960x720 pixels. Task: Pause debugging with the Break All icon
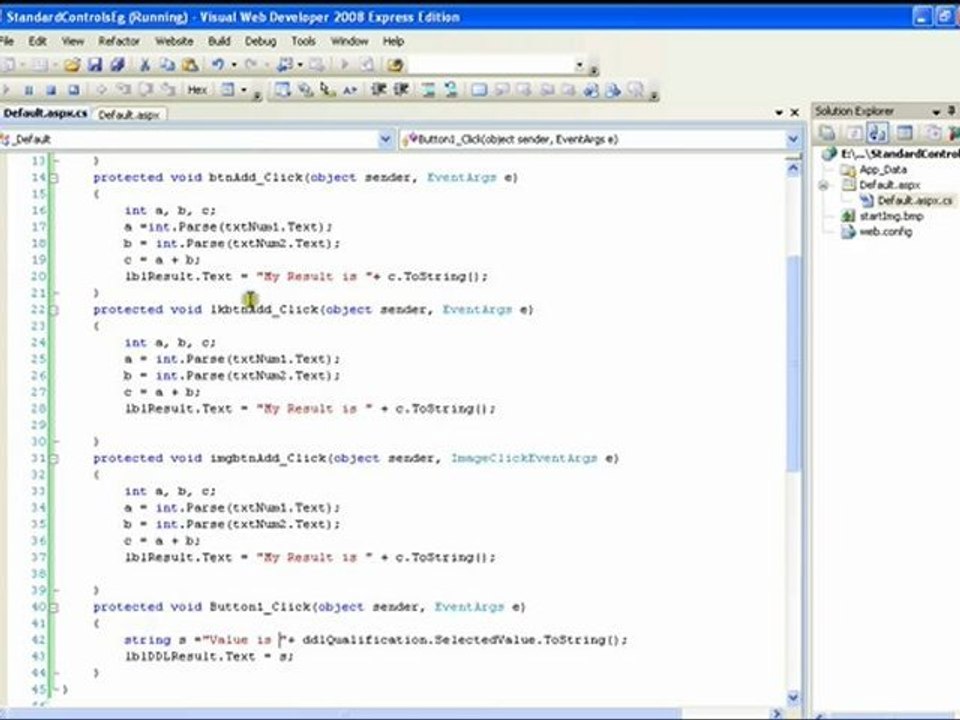(29, 90)
